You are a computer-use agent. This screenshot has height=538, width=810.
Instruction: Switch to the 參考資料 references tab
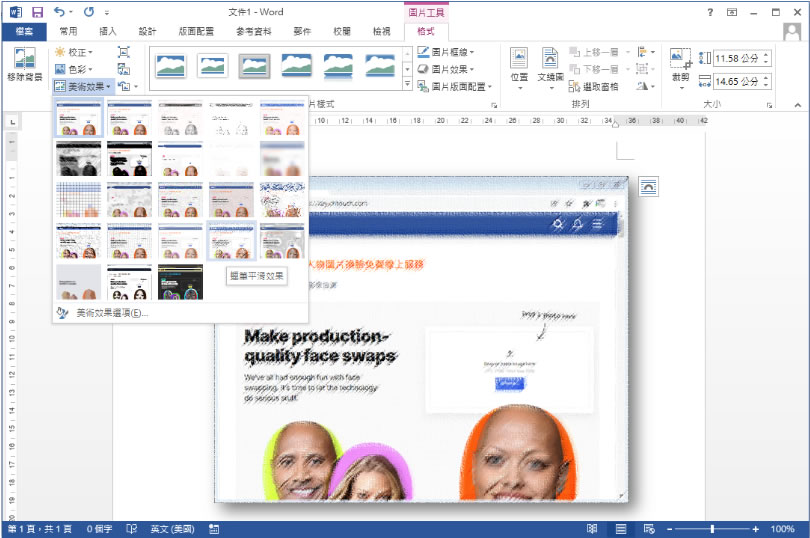[x=254, y=32]
